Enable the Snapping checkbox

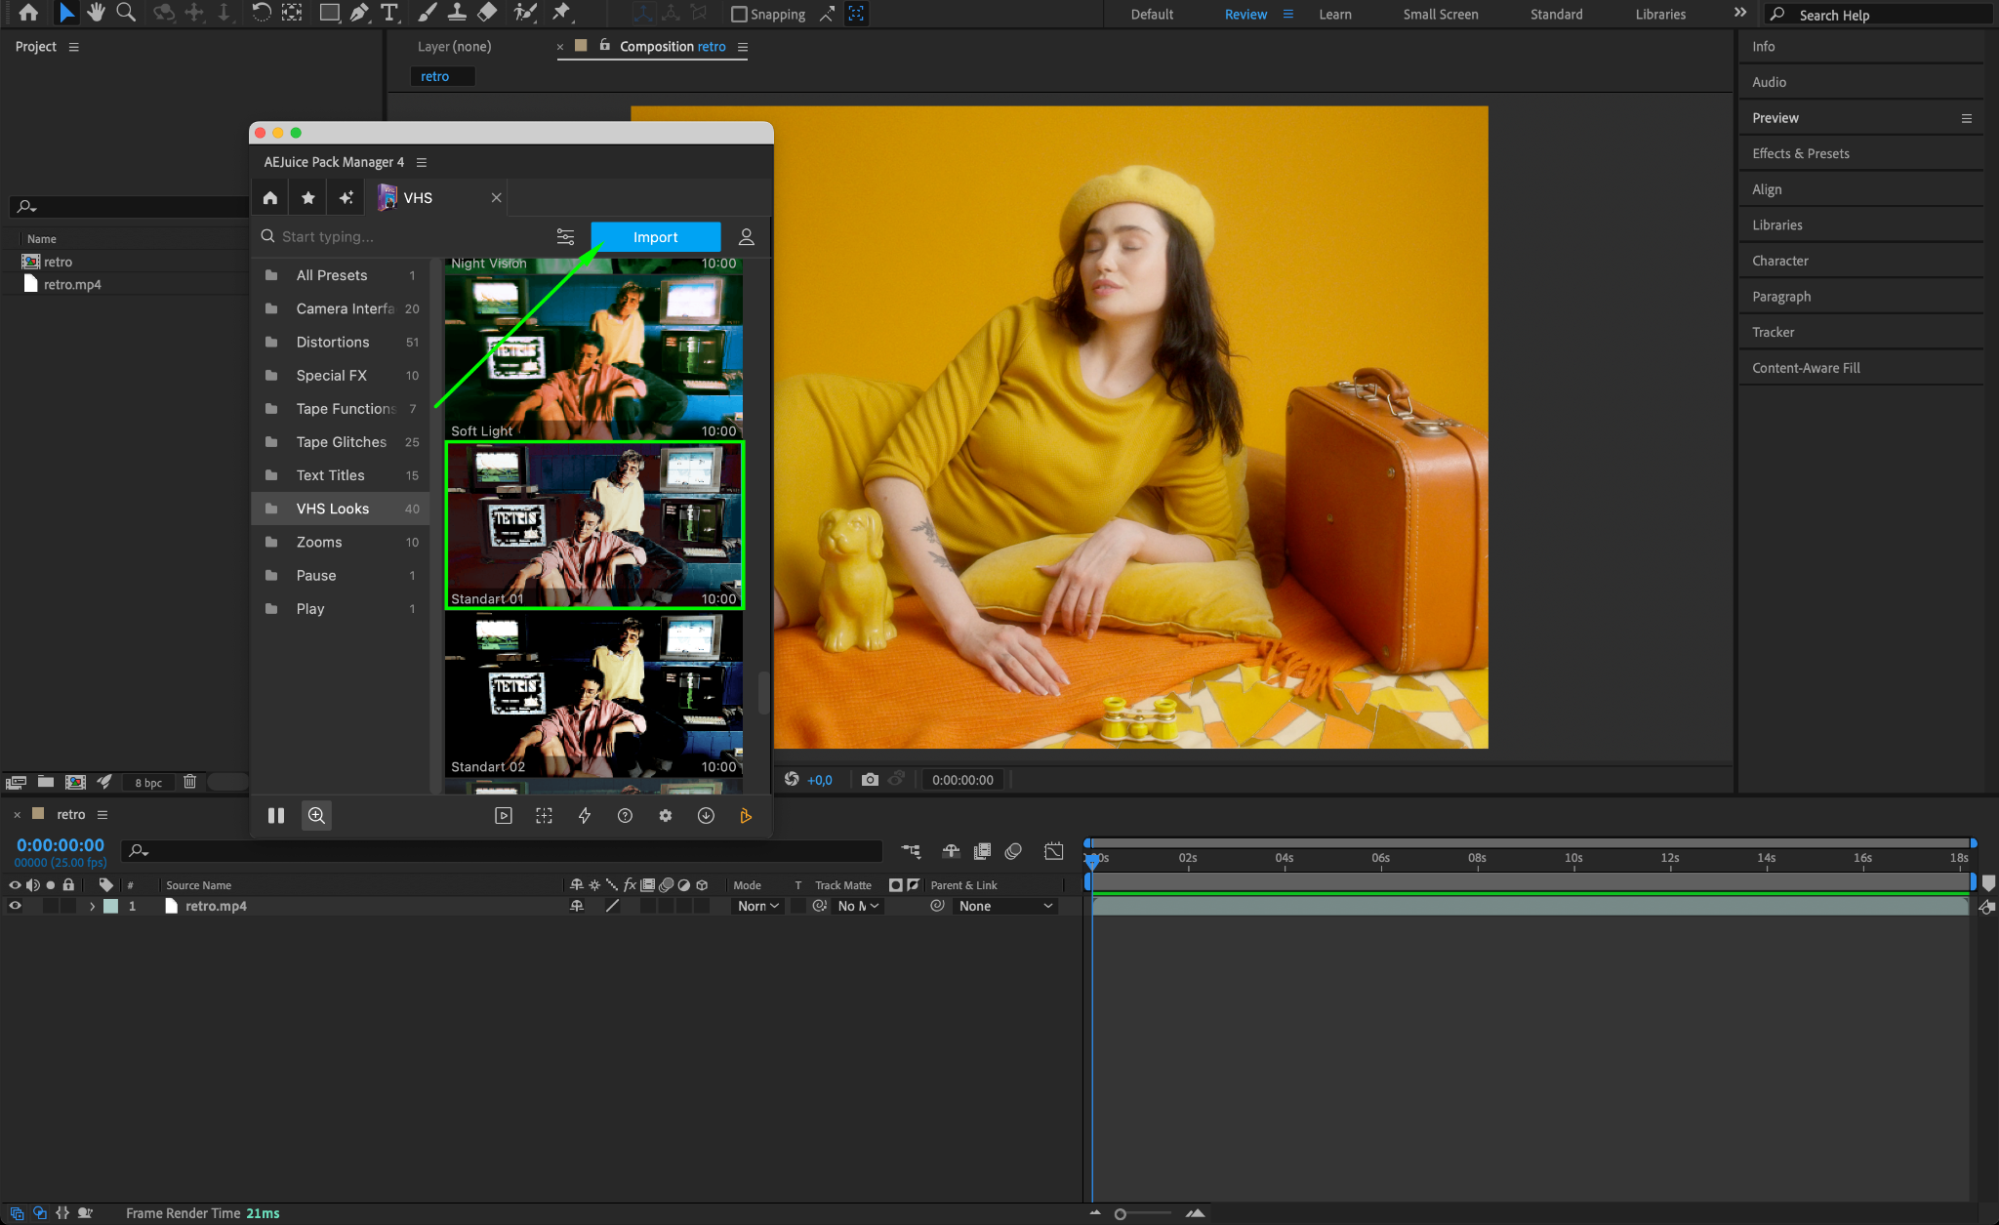click(739, 14)
